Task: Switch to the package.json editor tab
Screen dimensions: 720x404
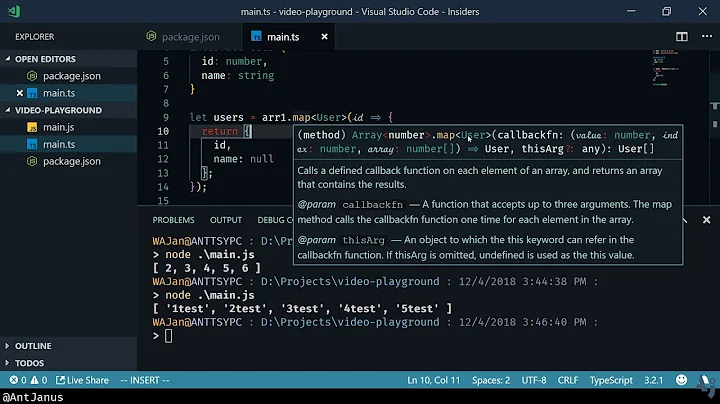Action: (188, 37)
